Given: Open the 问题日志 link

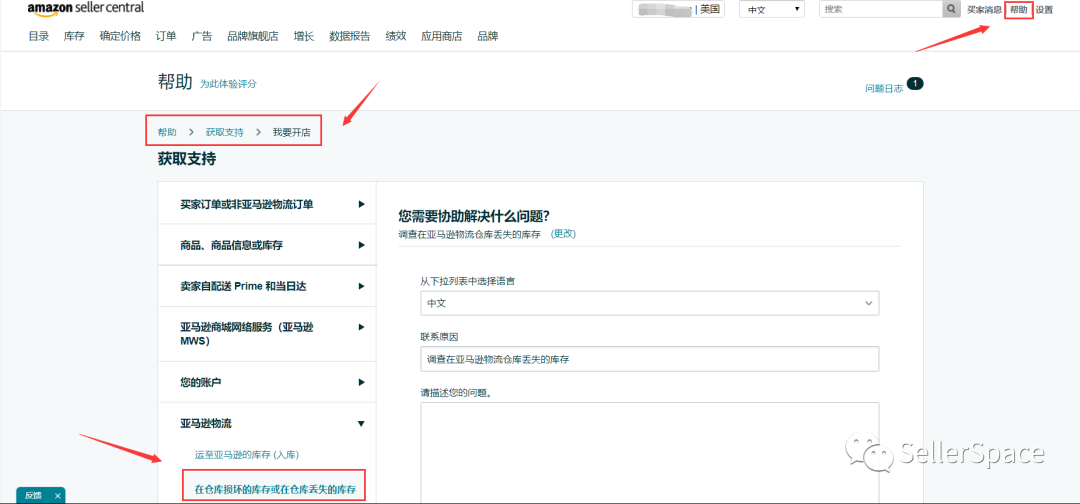Looking at the screenshot, I should point(884,89).
